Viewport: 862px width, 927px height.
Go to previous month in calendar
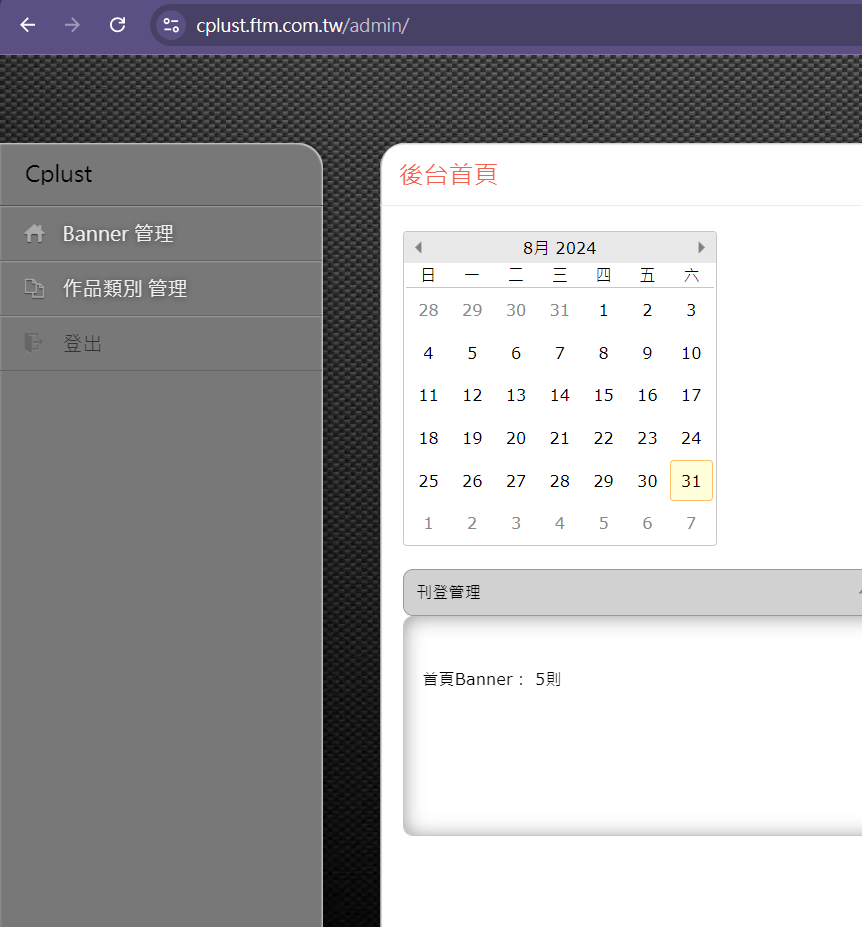click(419, 247)
